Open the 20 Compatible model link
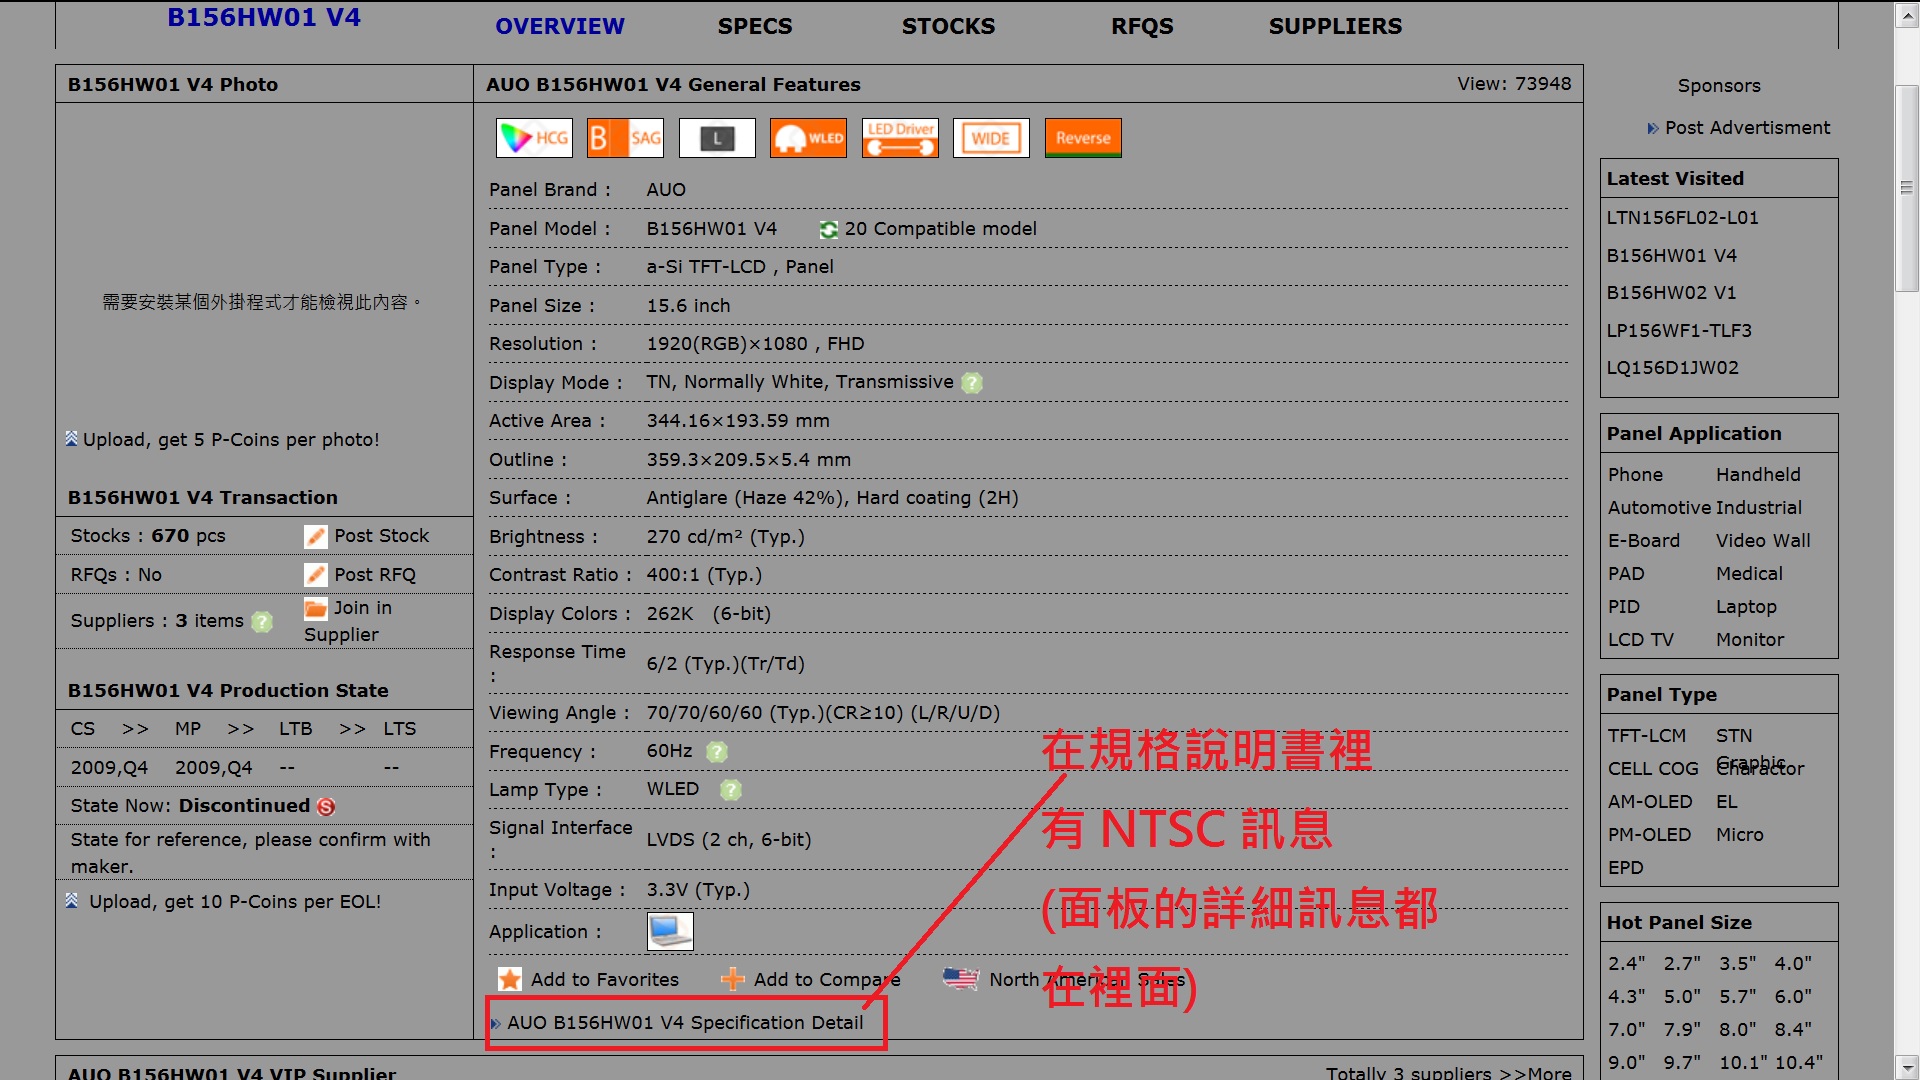 click(940, 229)
